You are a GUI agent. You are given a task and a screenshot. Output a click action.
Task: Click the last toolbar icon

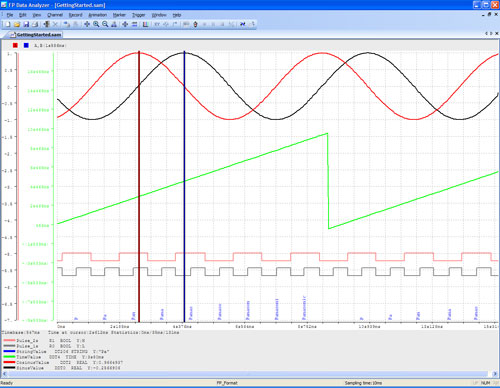tap(252, 24)
